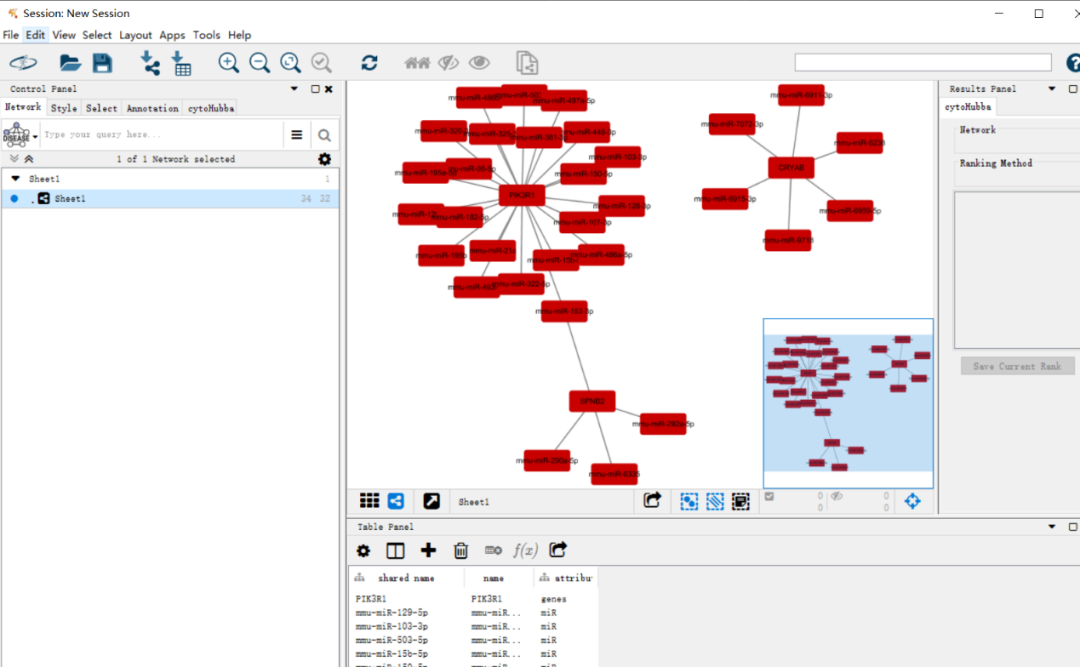1080x667 pixels.
Task: Toggle annotation selection mode
Action: [x=741, y=501]
